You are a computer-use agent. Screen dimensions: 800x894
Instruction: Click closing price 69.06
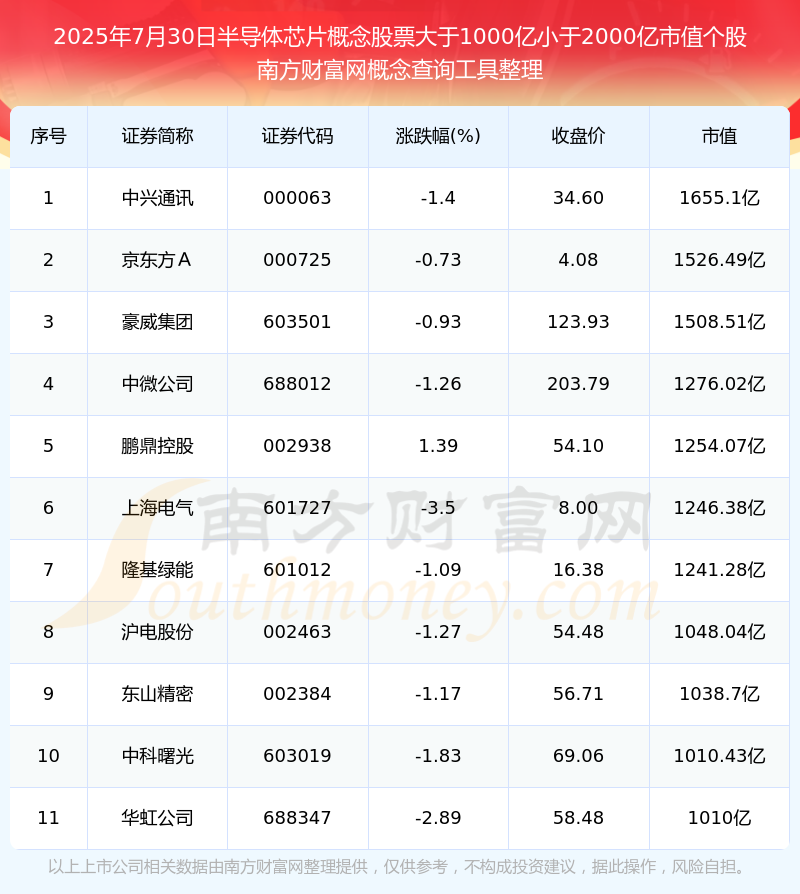578,756
